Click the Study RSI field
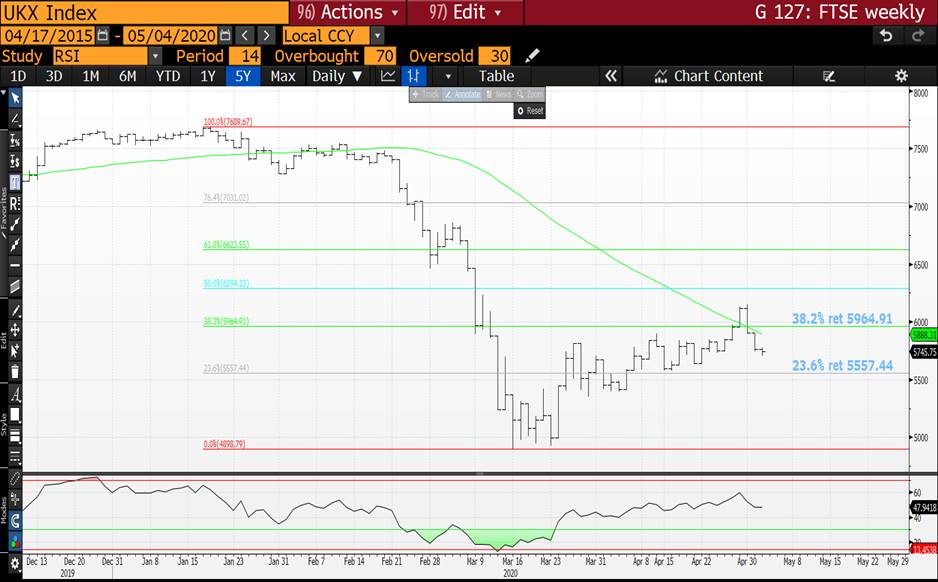This screenshot has width=938, height=582. coord(100,56)
